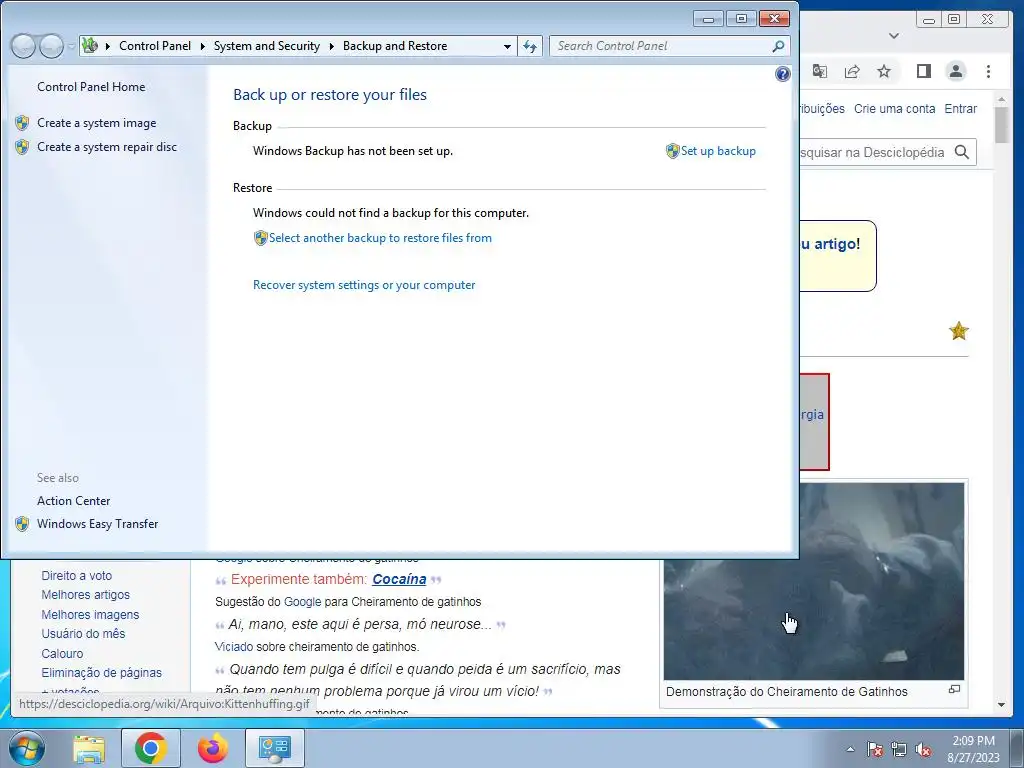Click muted volume tray icon

923,750
